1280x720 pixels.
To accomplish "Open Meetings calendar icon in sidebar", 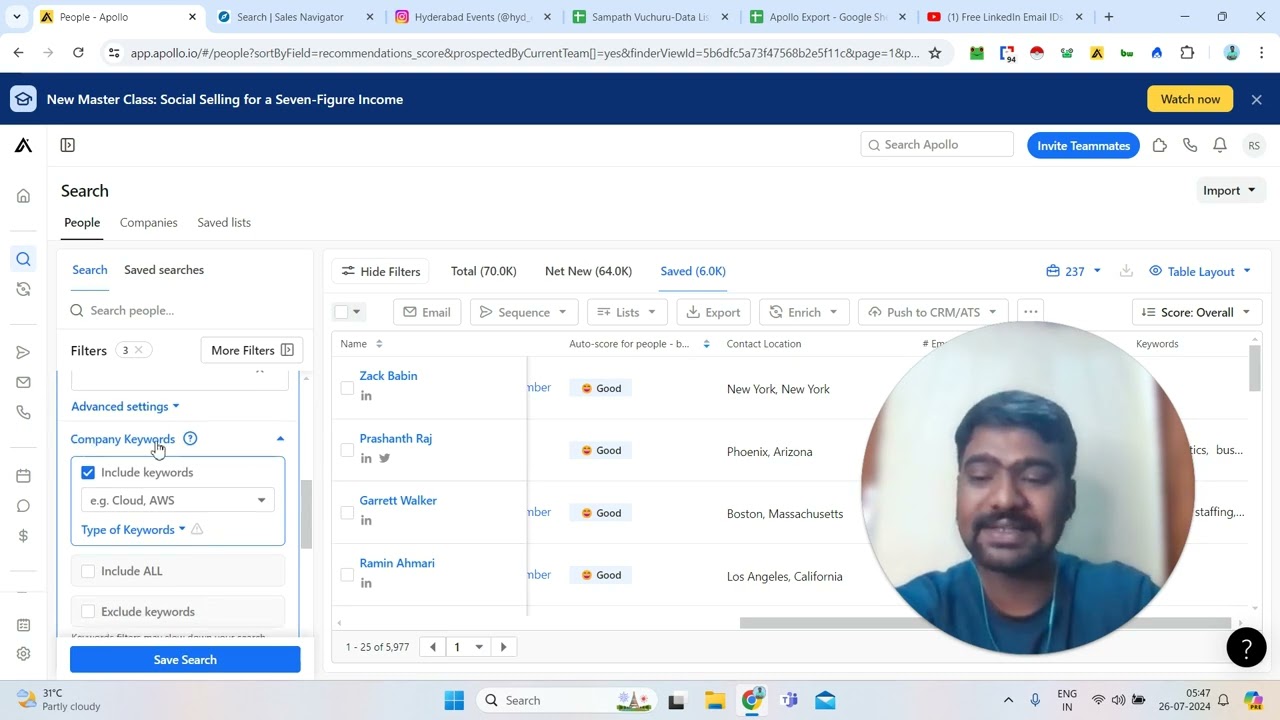I will pyautogui.click(x=23, y=476).
